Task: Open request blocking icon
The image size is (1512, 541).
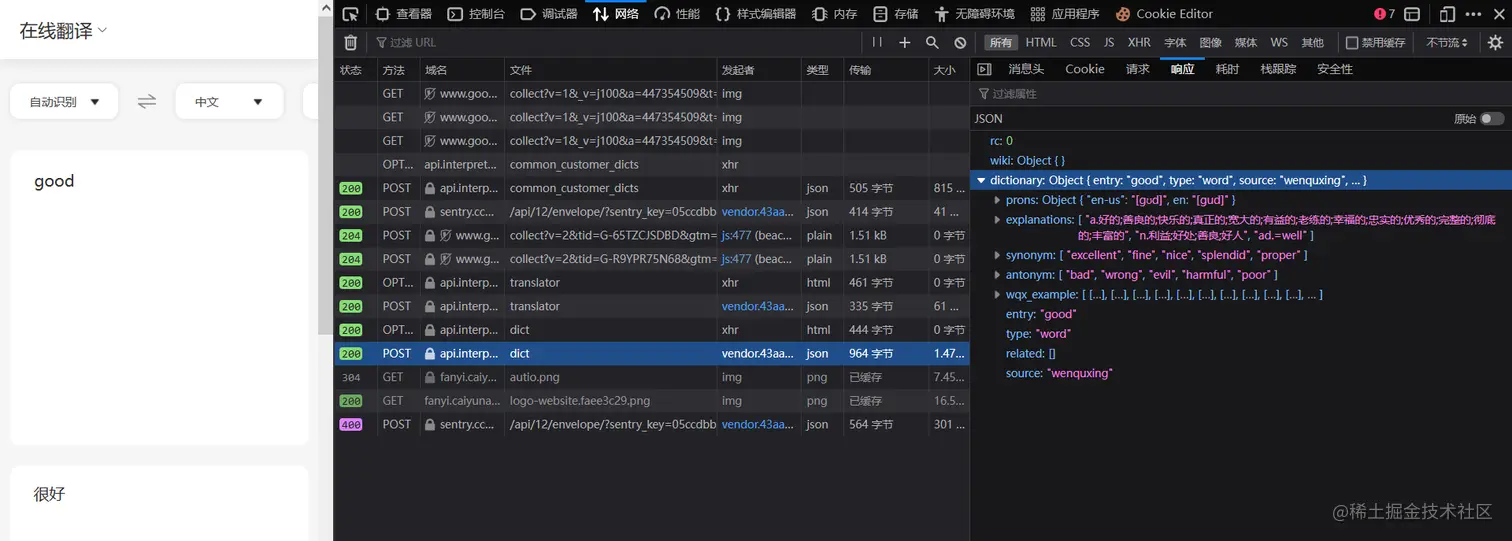Action: (x=960, y=42)
